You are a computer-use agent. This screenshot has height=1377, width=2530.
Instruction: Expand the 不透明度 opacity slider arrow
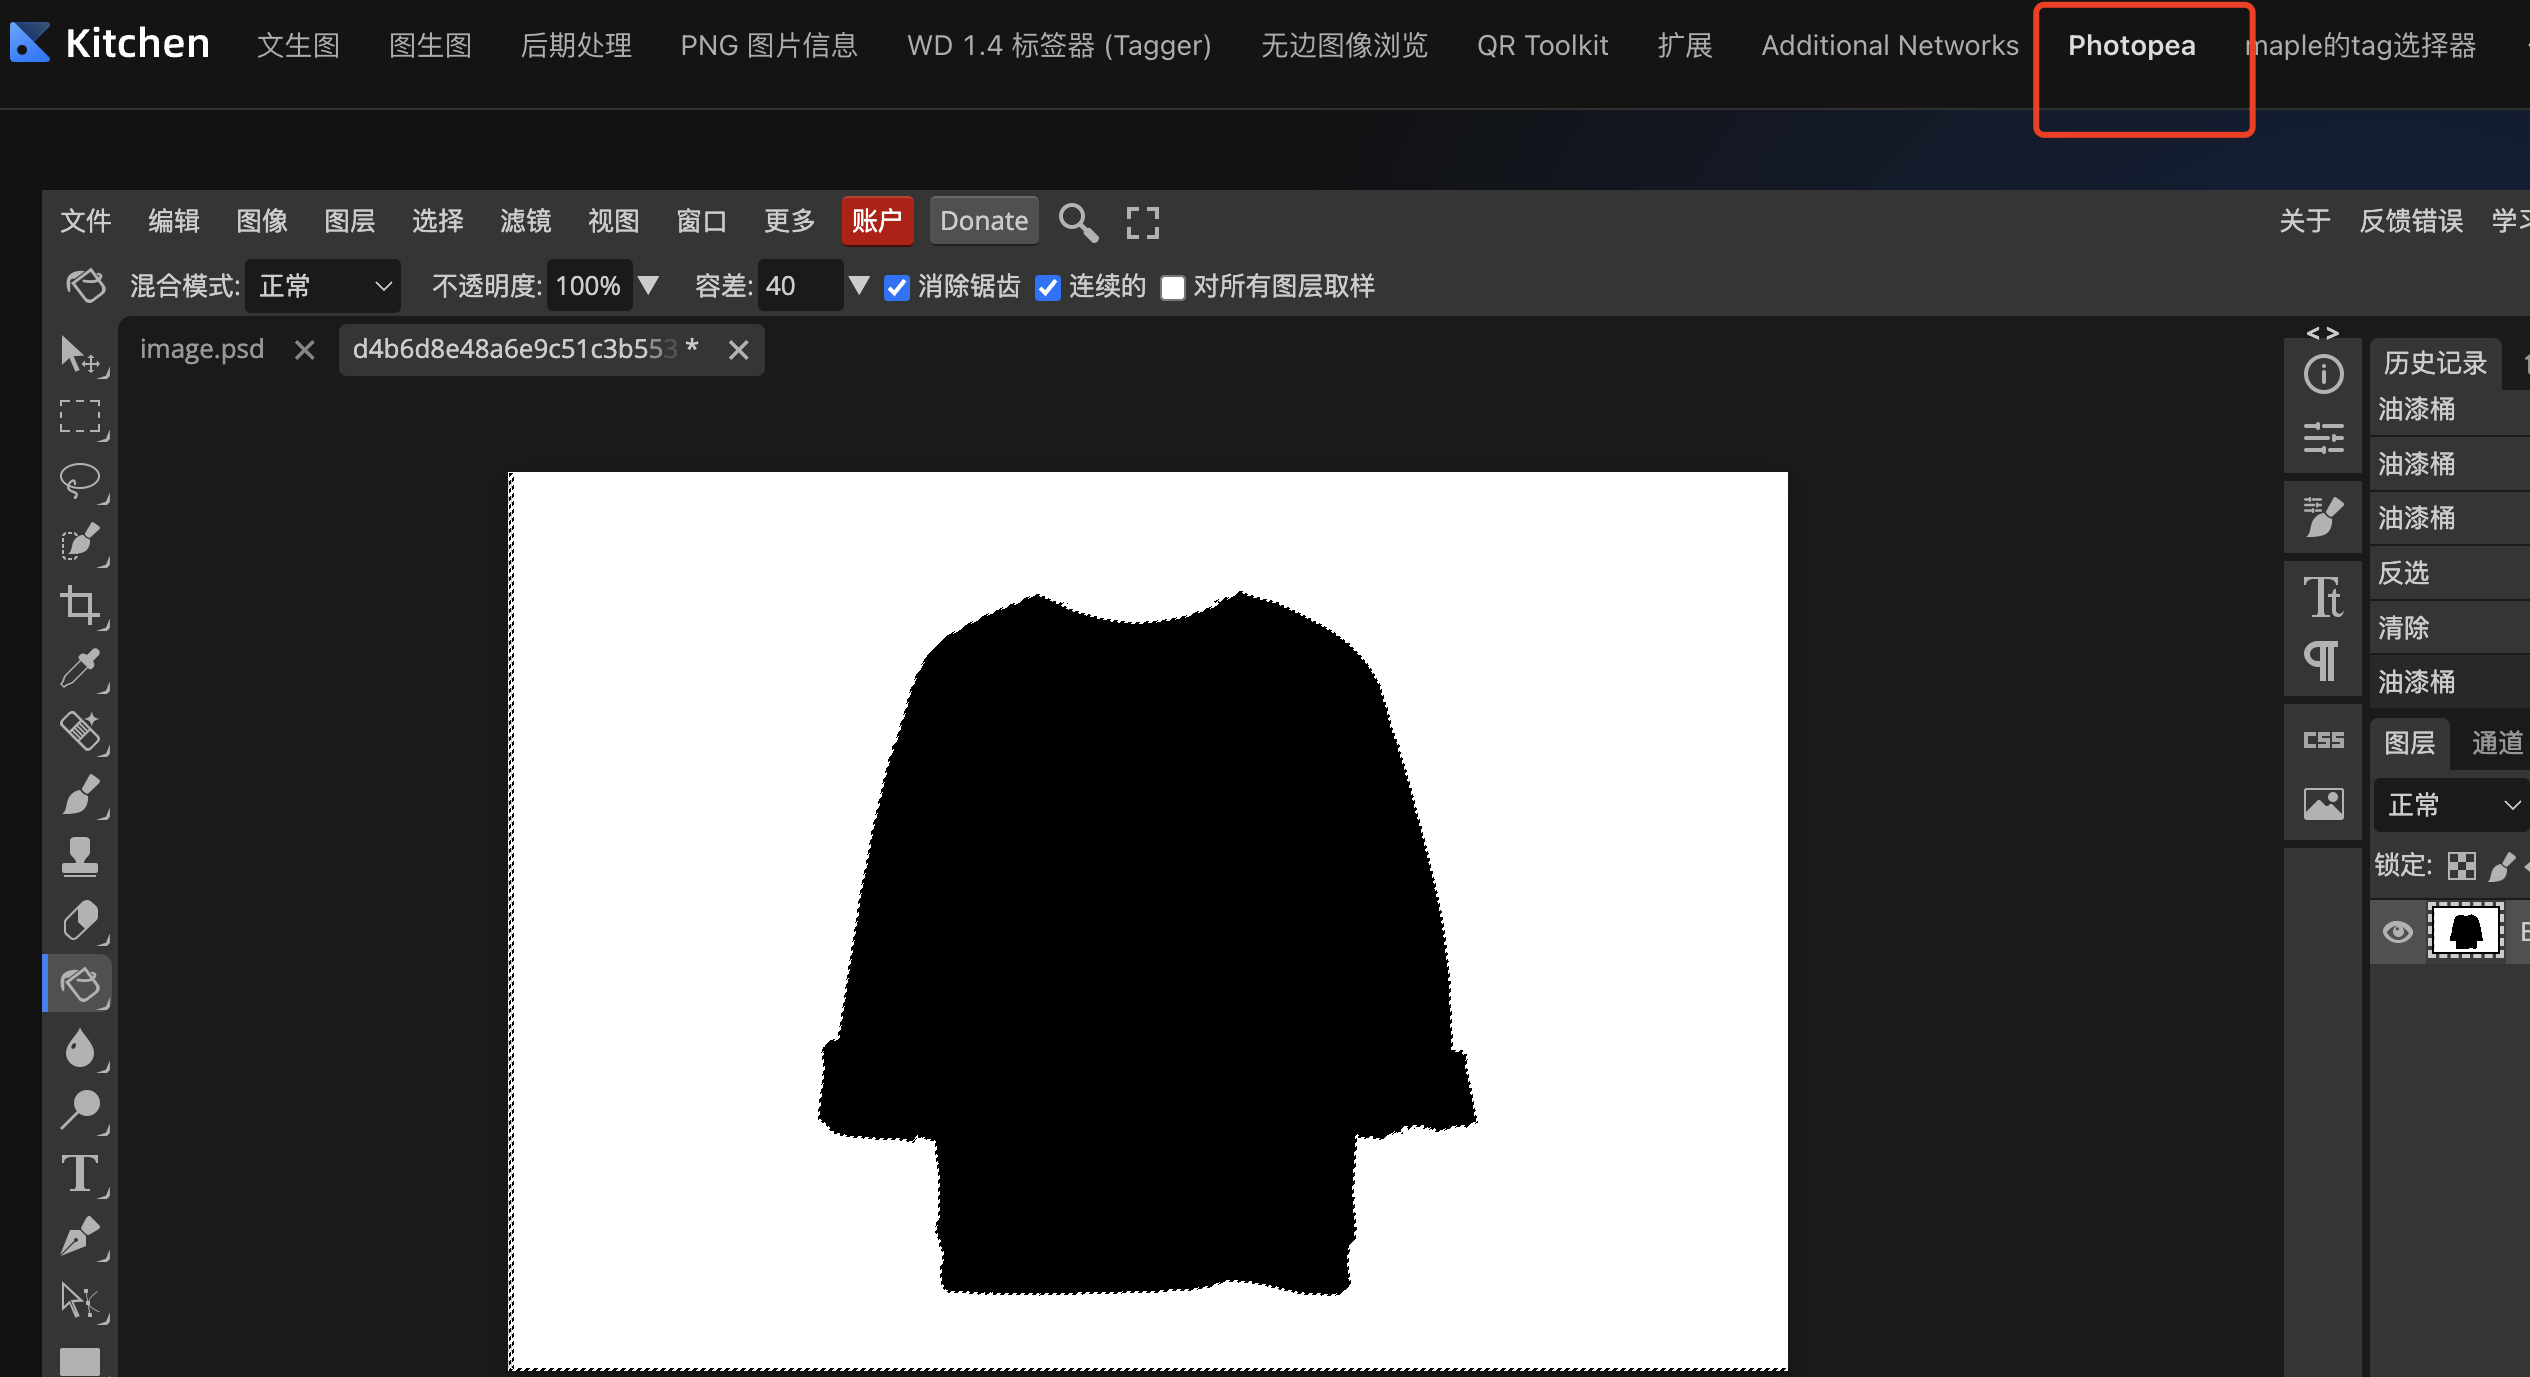[x=648, y=286]
